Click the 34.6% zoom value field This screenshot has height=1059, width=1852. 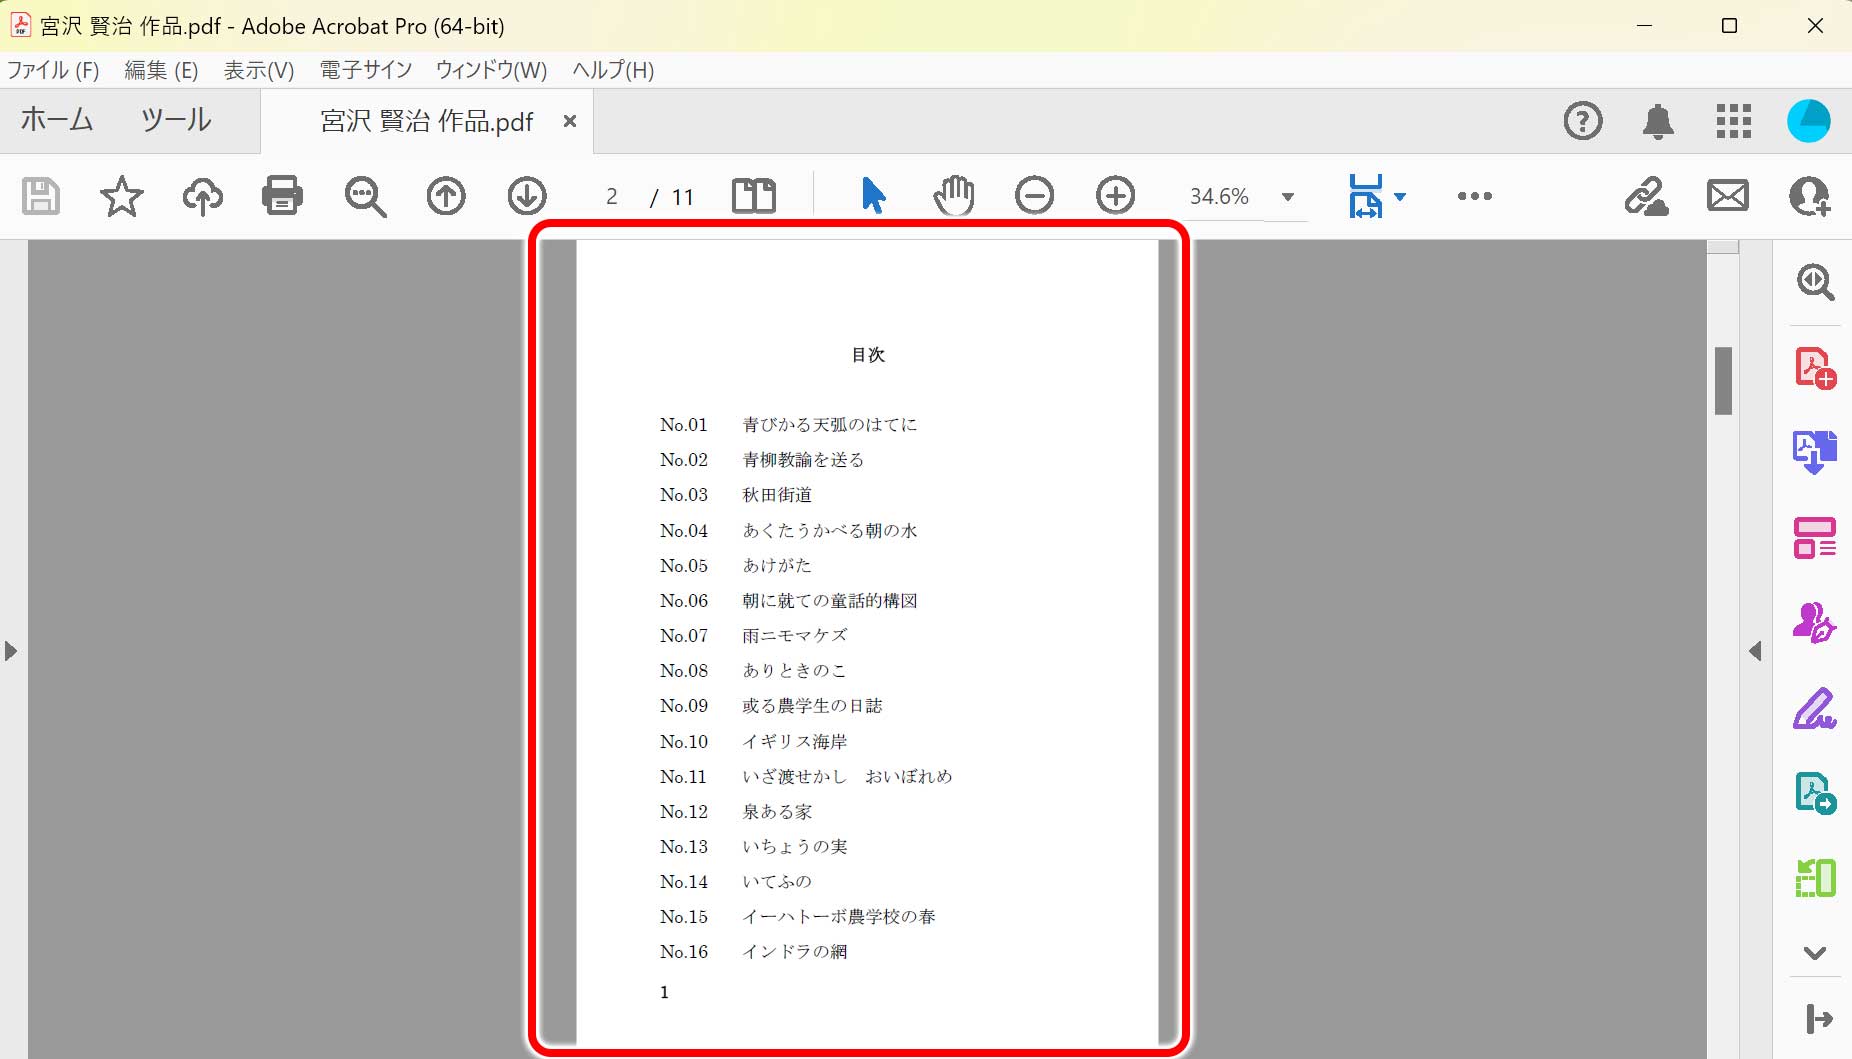coord(1219,197)
